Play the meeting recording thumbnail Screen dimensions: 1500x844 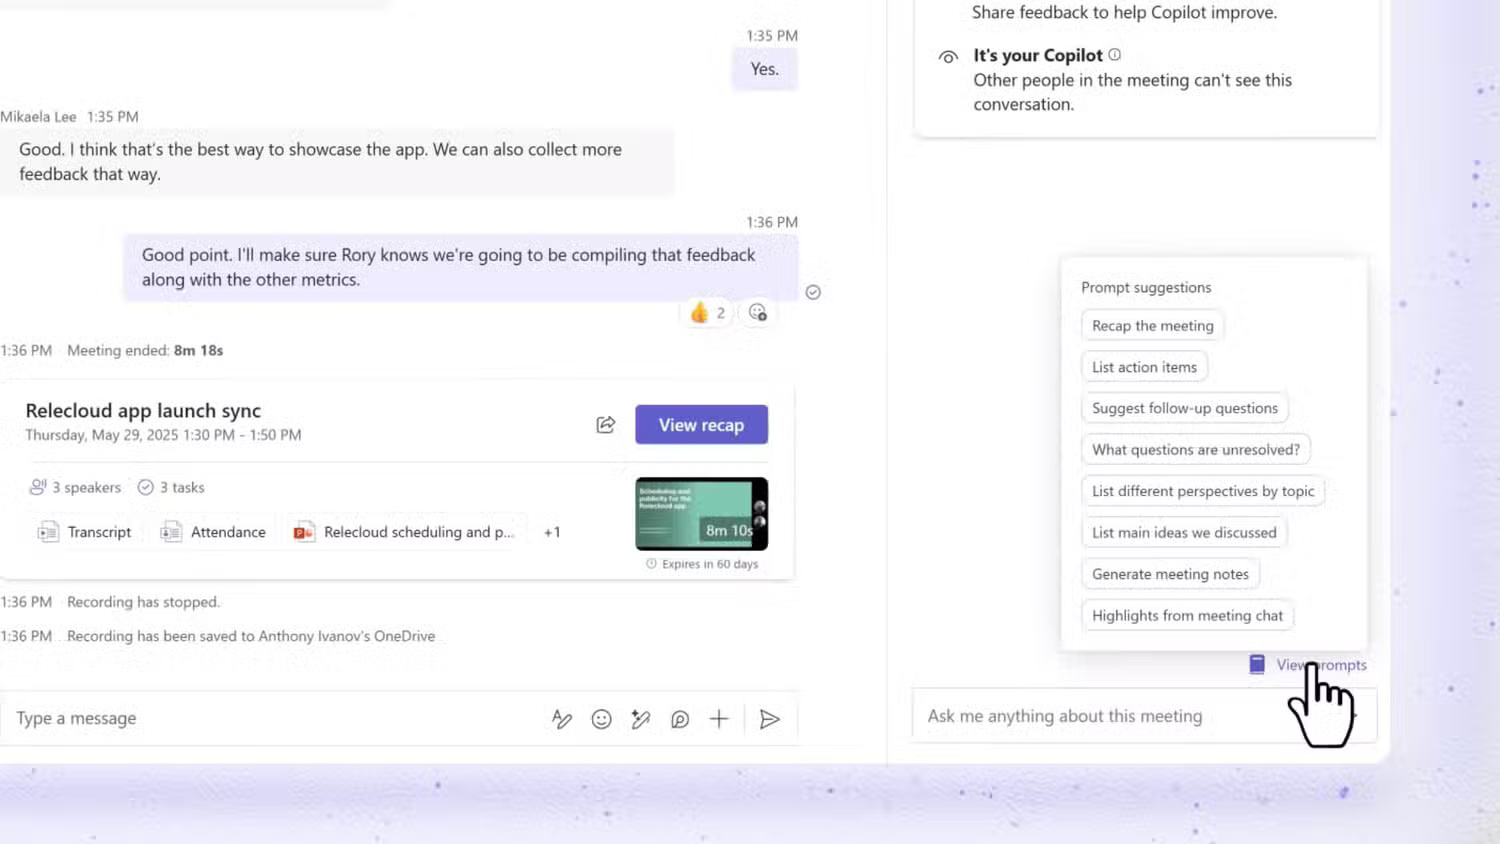[x=701, y=514]
